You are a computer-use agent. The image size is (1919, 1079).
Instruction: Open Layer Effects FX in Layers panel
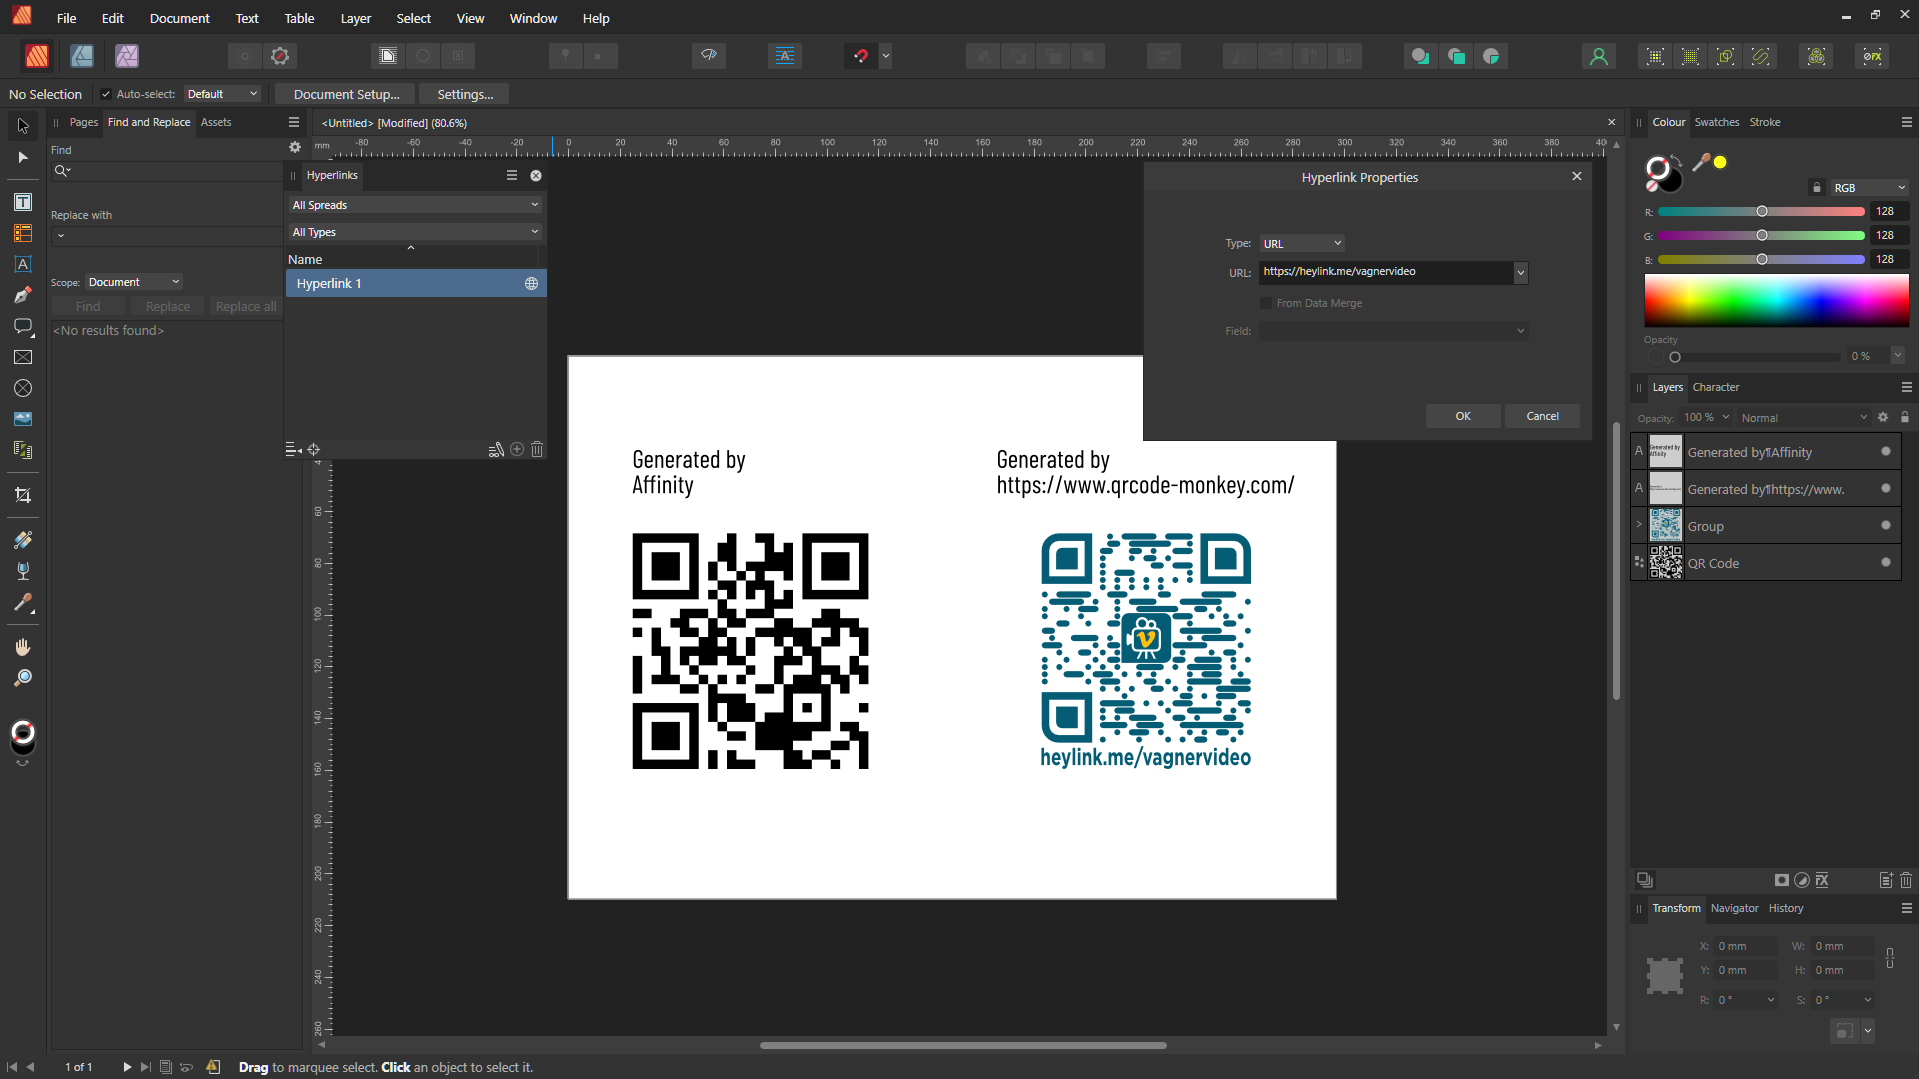click(x=1822, y=881)
